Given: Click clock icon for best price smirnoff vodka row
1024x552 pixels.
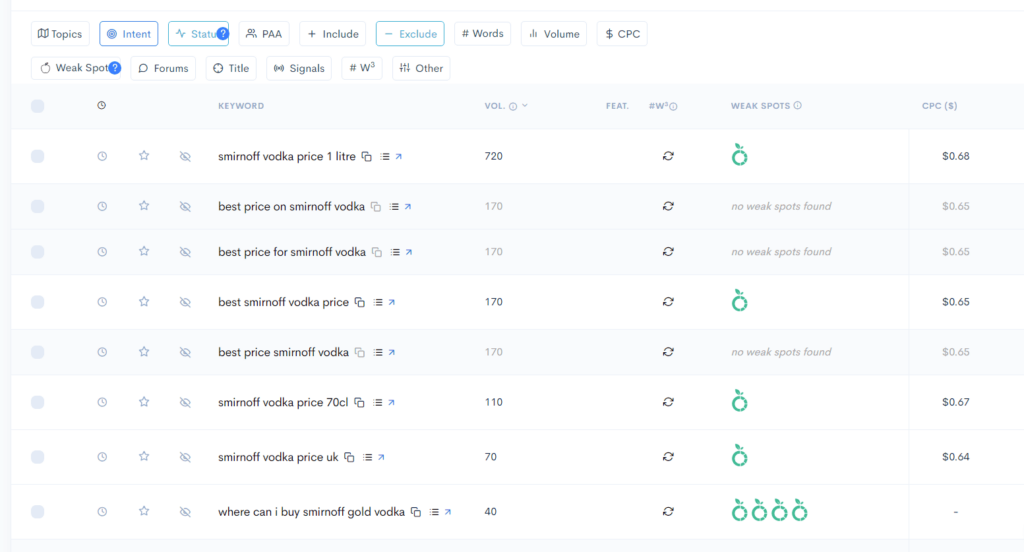Looking at the screenshot, I should pyautogui.click(x=103, y=352).
